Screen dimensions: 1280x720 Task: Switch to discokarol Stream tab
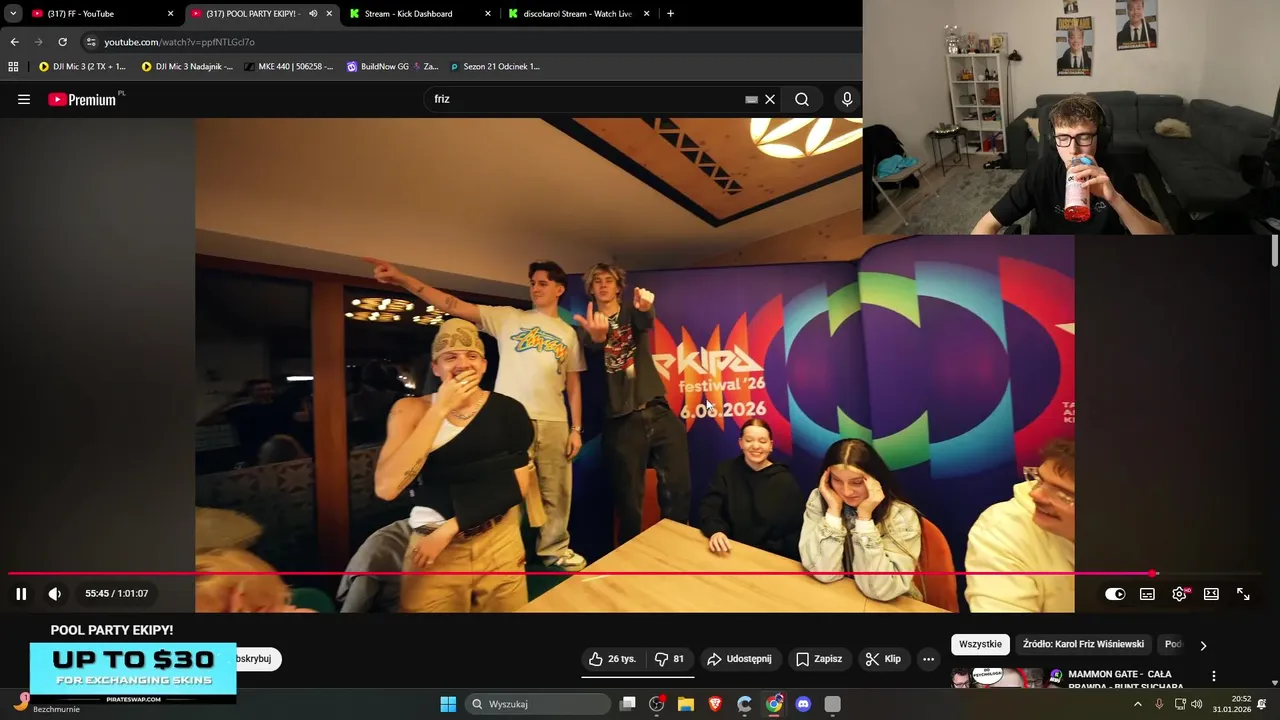pos(578,14)
